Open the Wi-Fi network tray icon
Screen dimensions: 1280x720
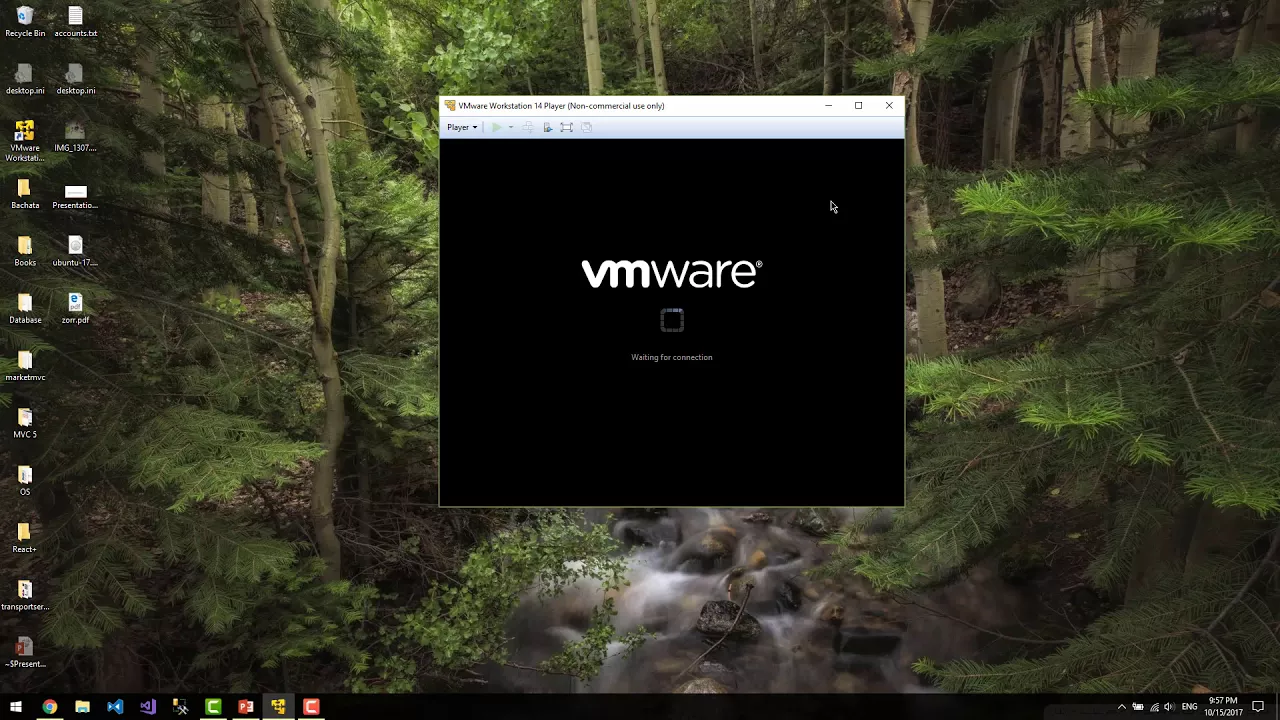click(x=1154, y=707)
